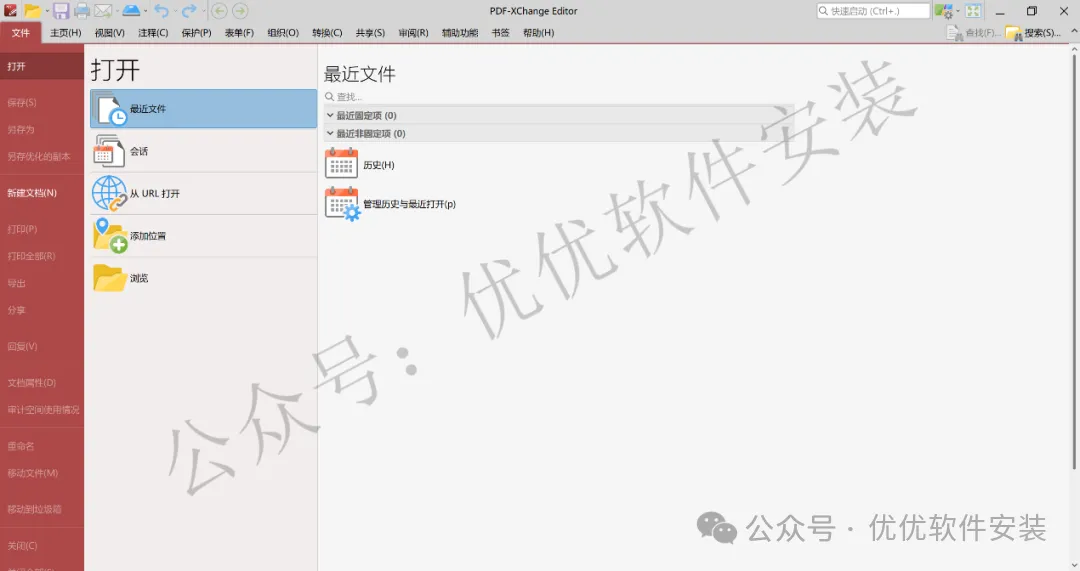Open the undo history dropdown arrow
The height and width of the screenshot is (571, 1080).
click(x=175, y=11)
